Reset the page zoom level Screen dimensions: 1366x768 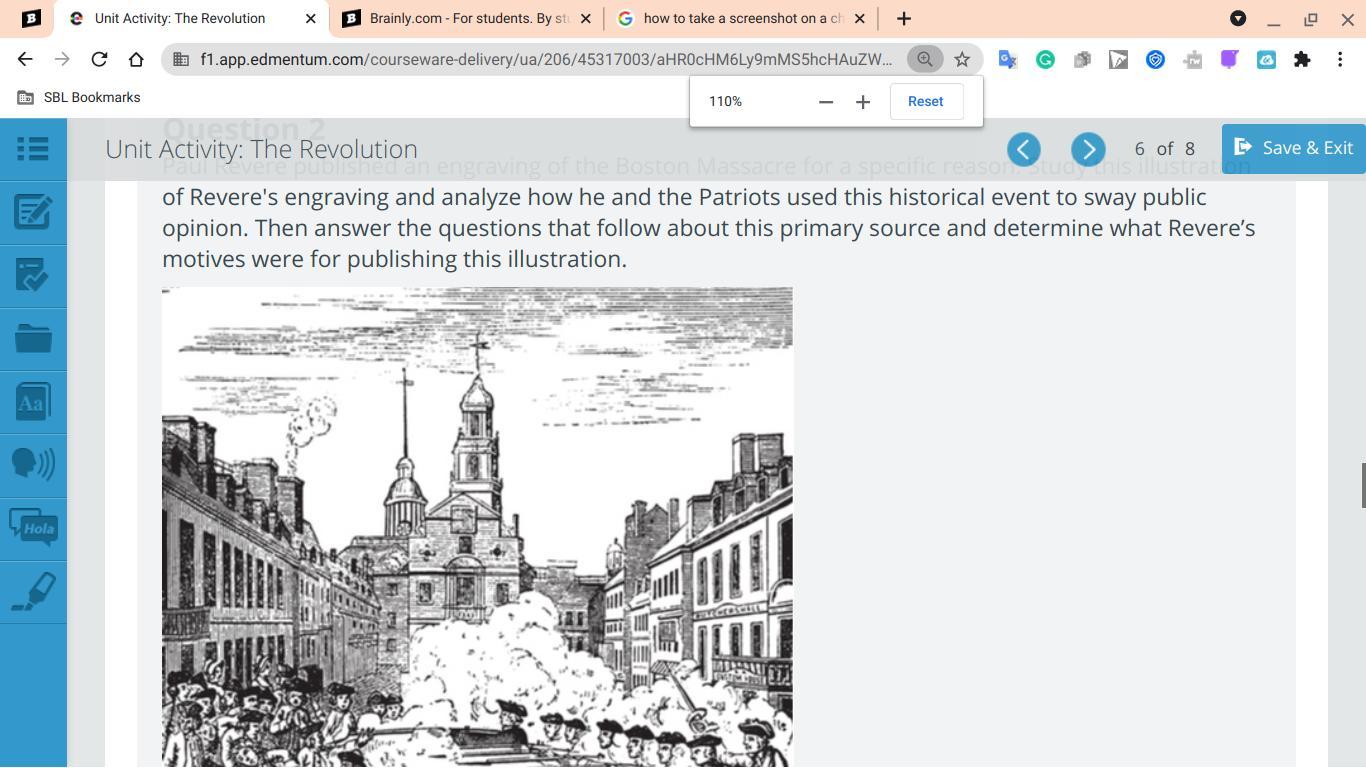pyautogui.click(x=926, y=101)
